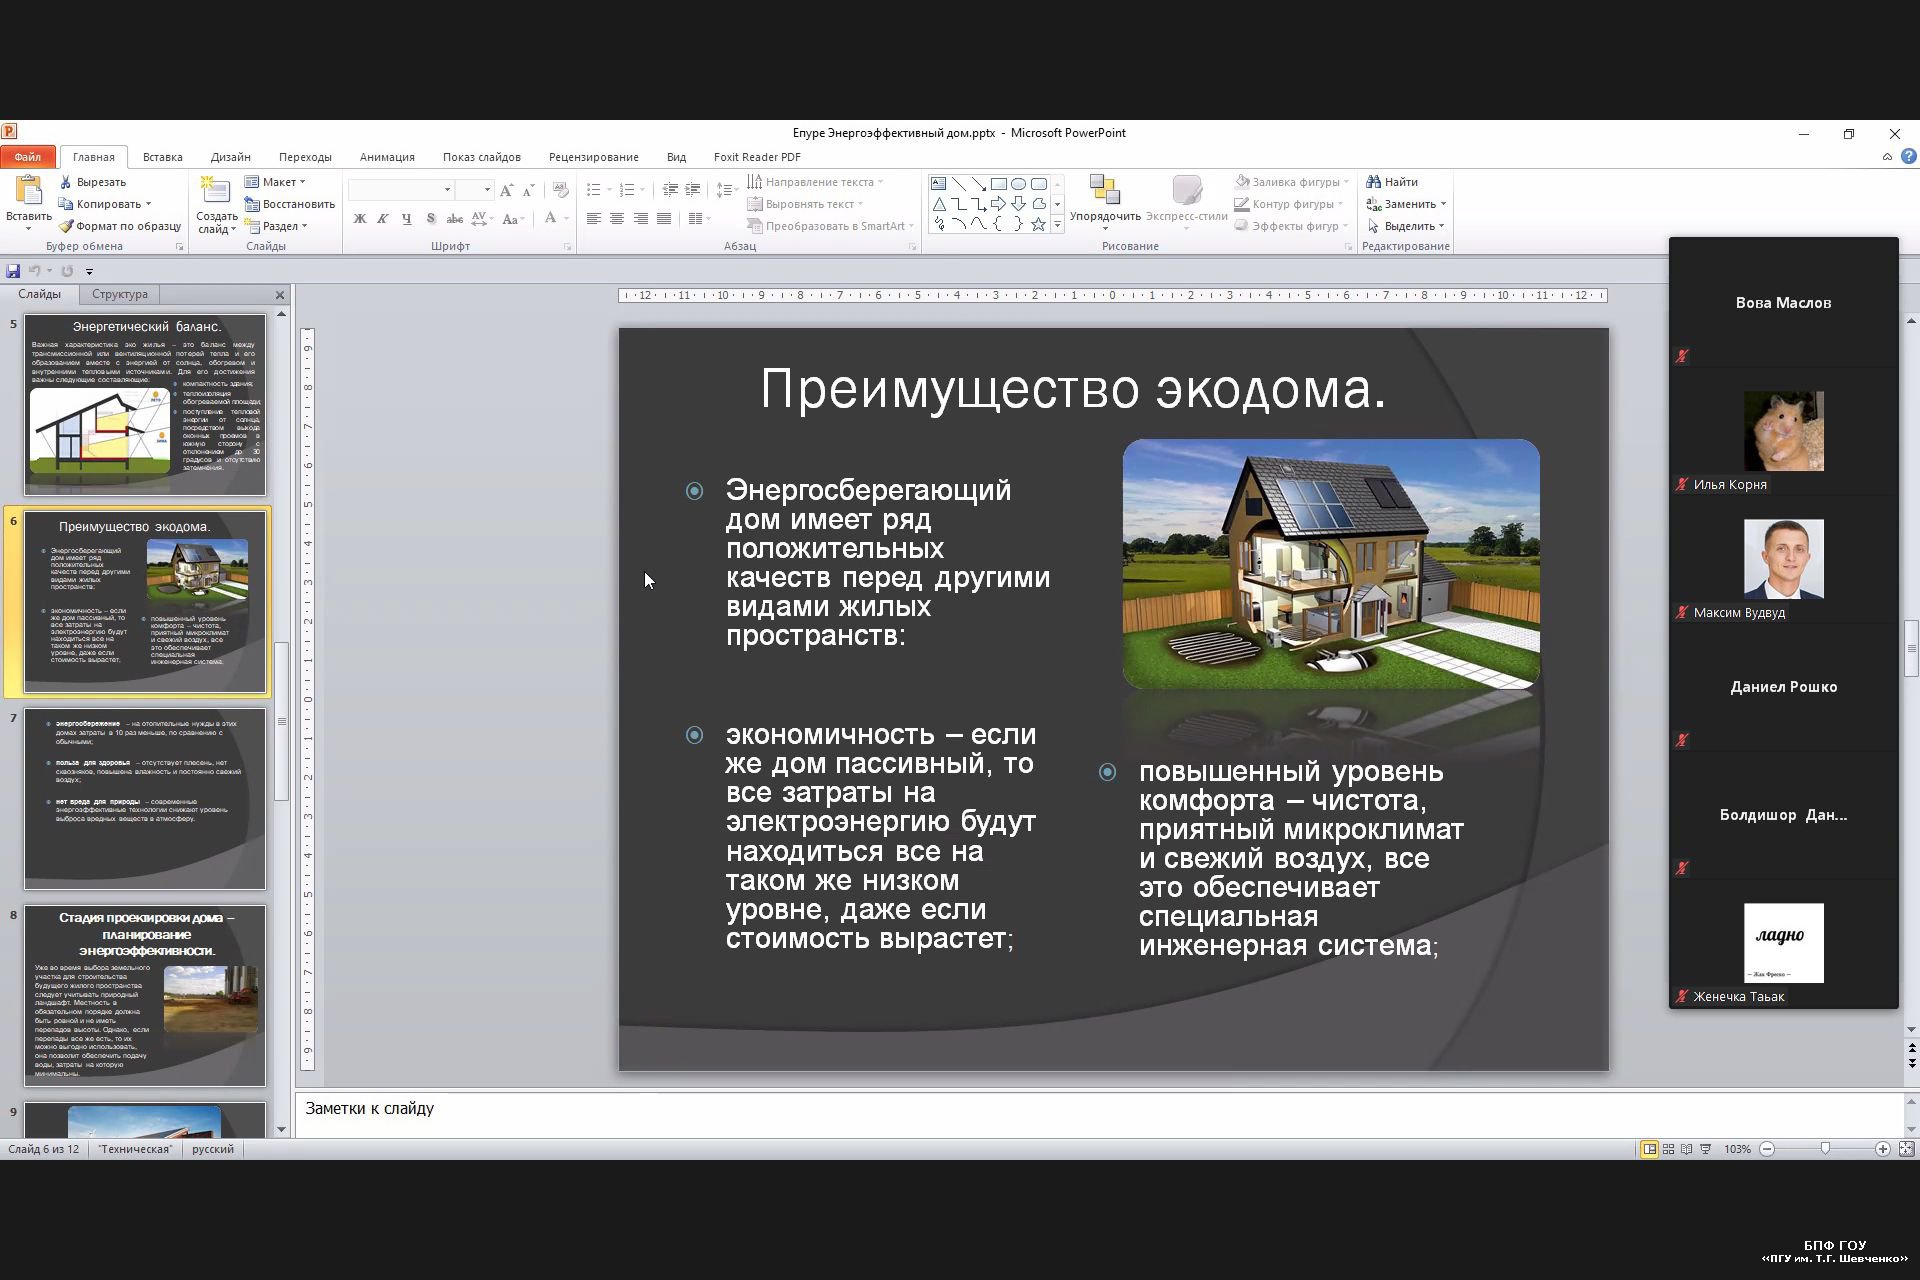Decrease the list indent level

670,190
